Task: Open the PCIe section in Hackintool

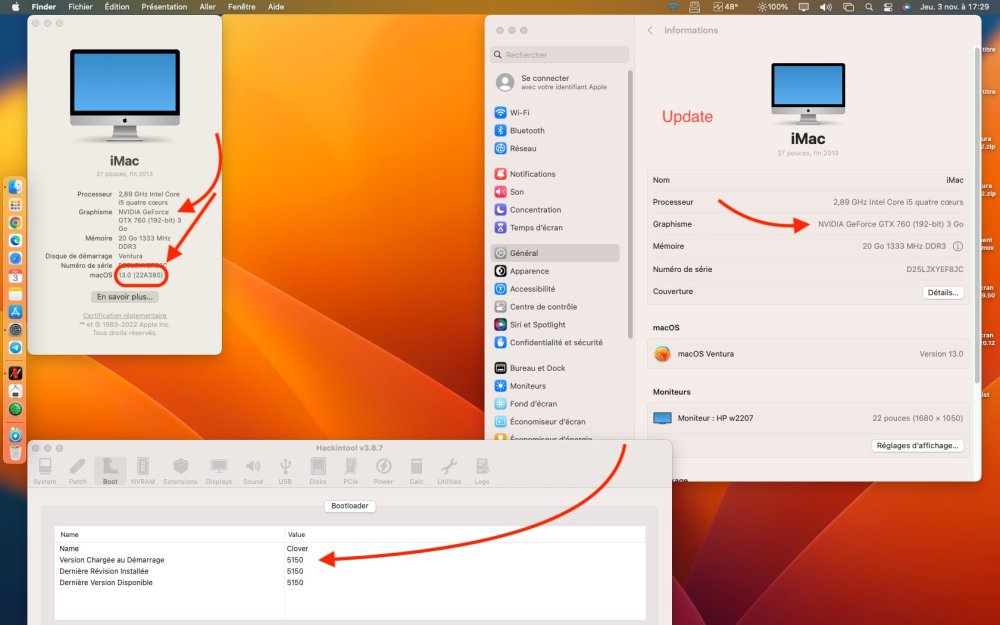Action: [x=350, y=471]
